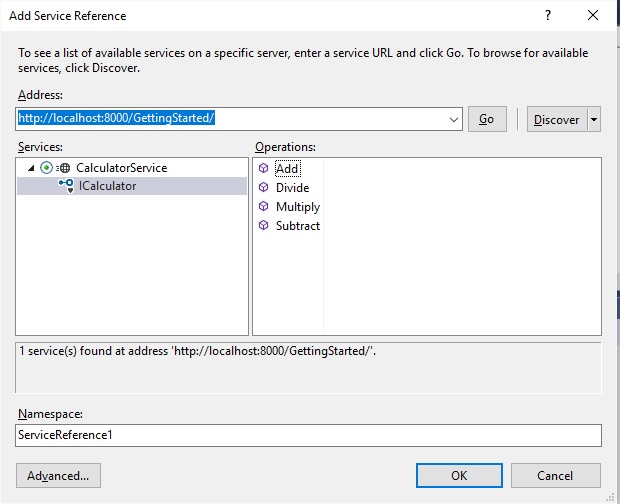Select CalculatorService in the Services tree
Screen dimensions: 620x504
[x=121, y=168]
